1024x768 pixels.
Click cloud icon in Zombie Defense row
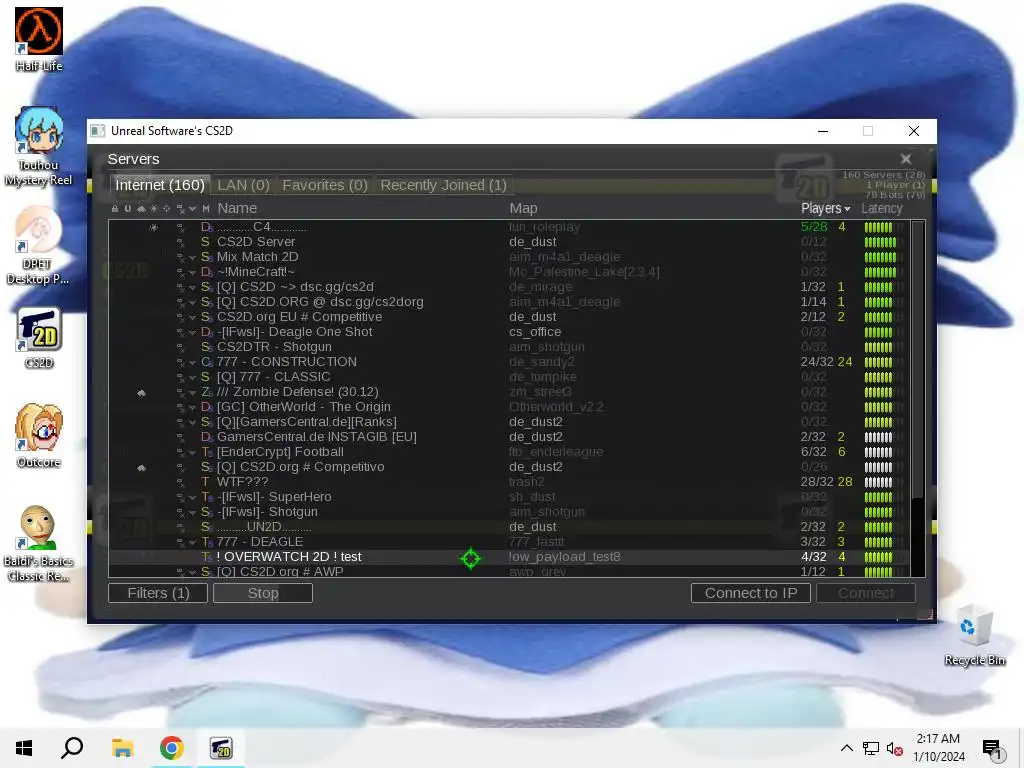(x=141, y=392)
